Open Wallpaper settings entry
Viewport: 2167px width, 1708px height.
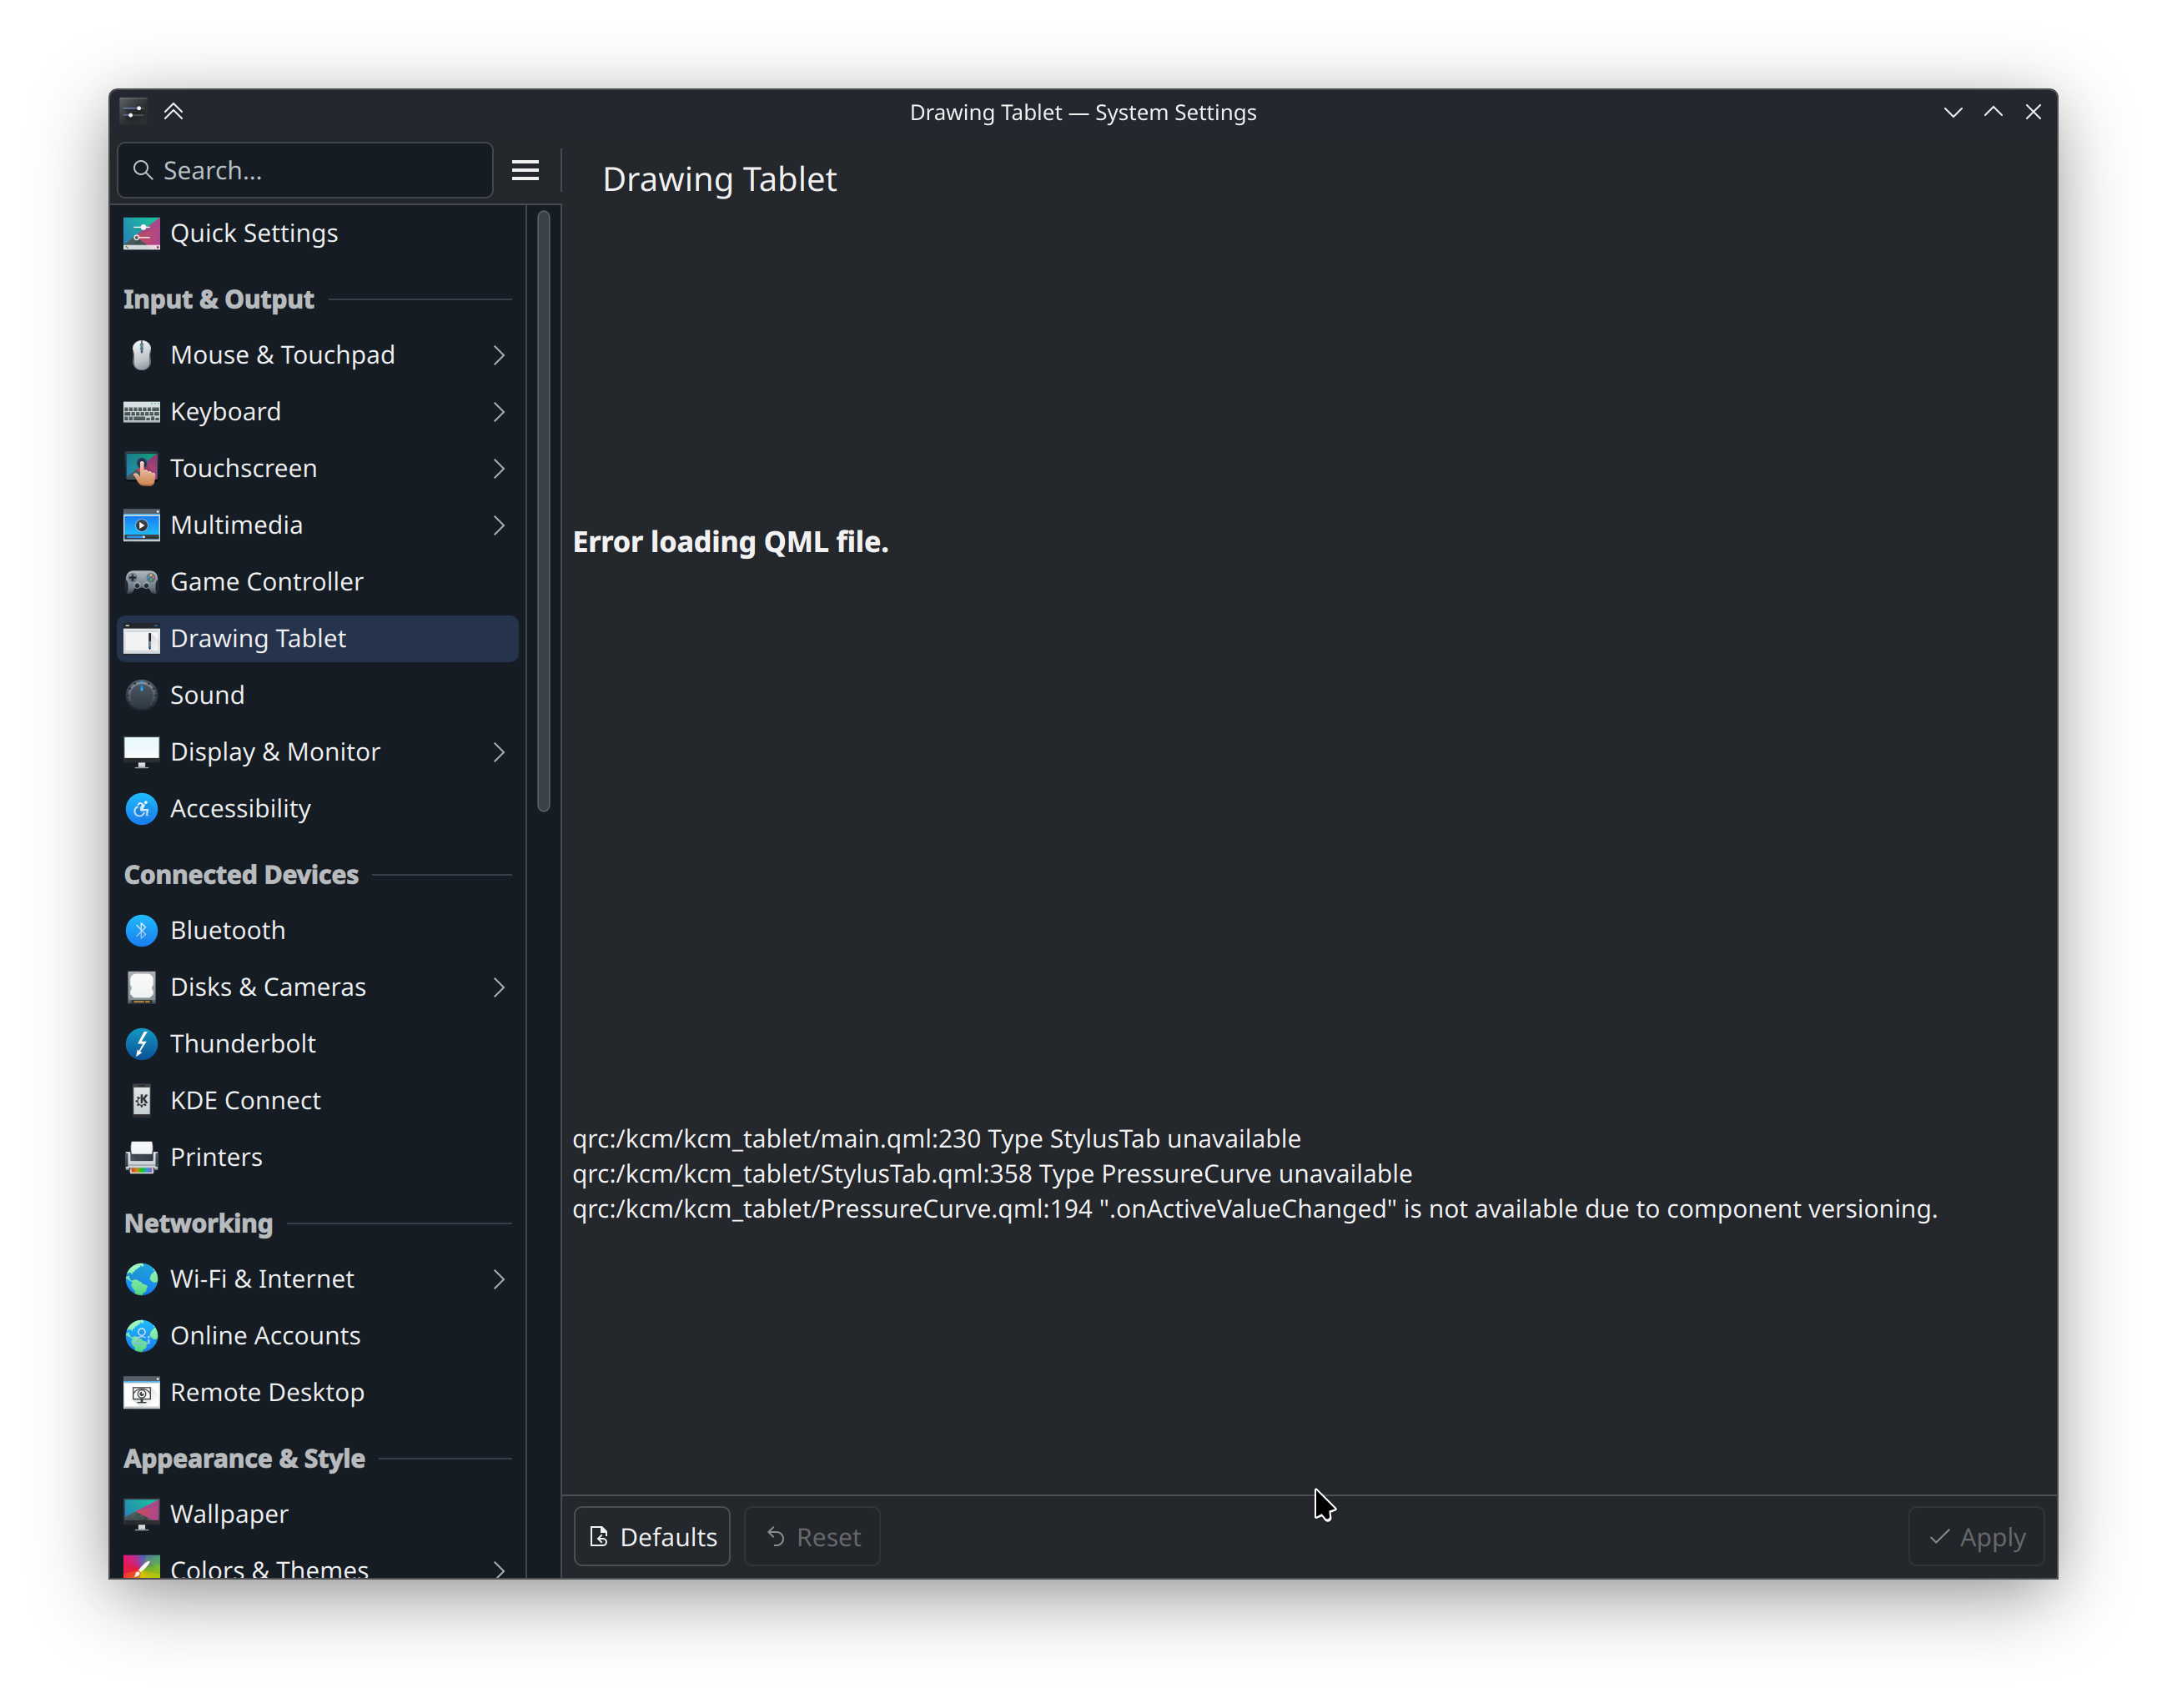[317, 1514]
